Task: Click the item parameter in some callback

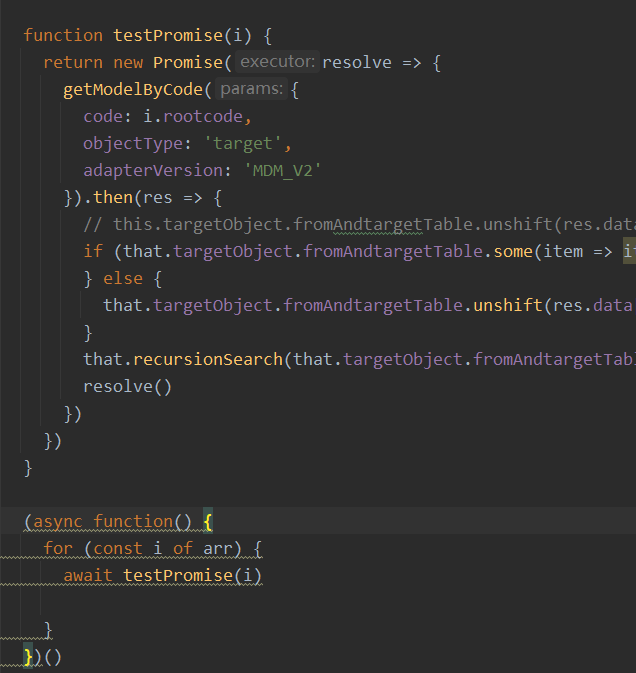Action: pyautogui.click(x=563, y=252)
